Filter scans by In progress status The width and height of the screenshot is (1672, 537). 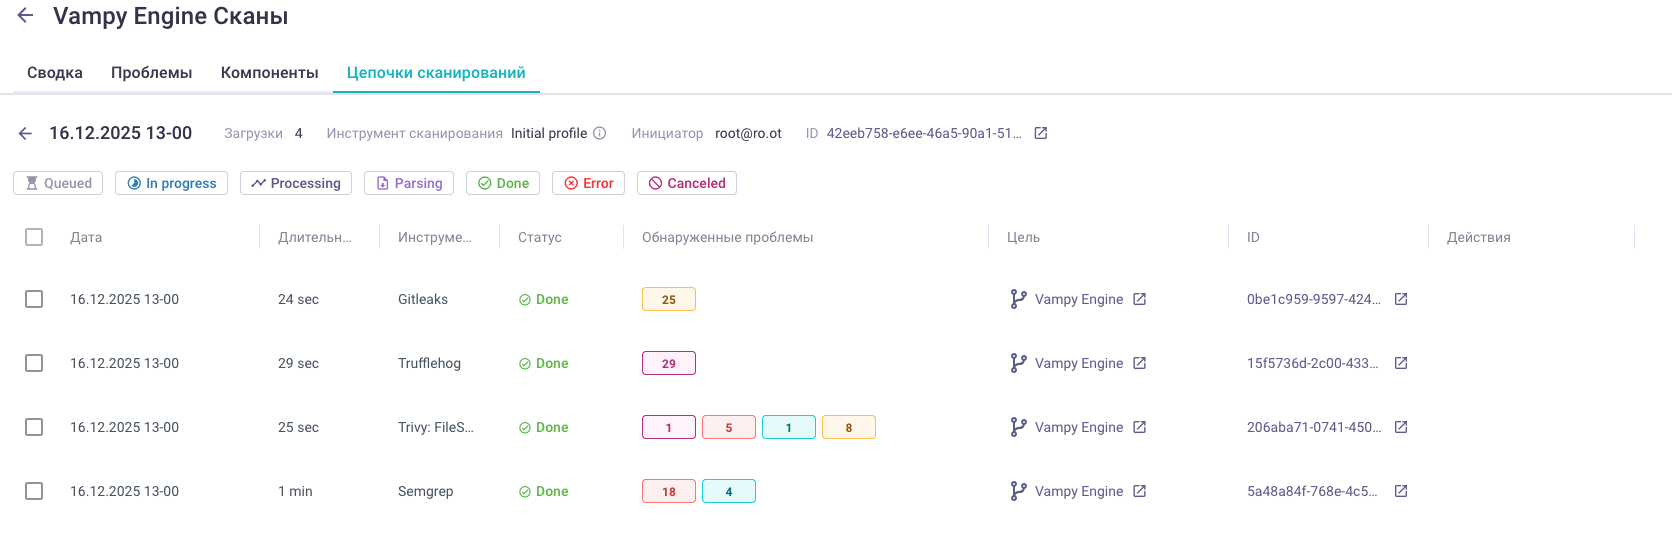point(171,183)
